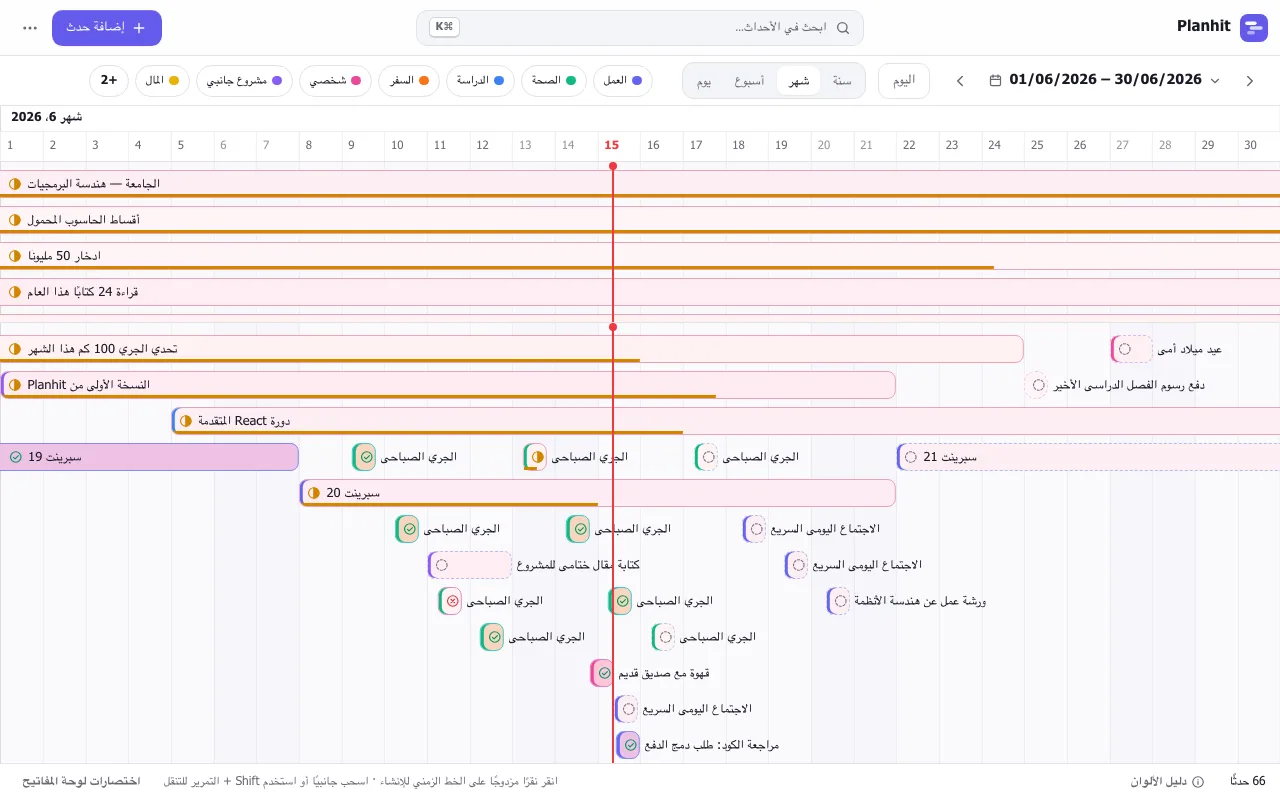Click check icon on قهوة مع صديق قديم
This screenshot has height=800, width=1280.
(604, 673)
